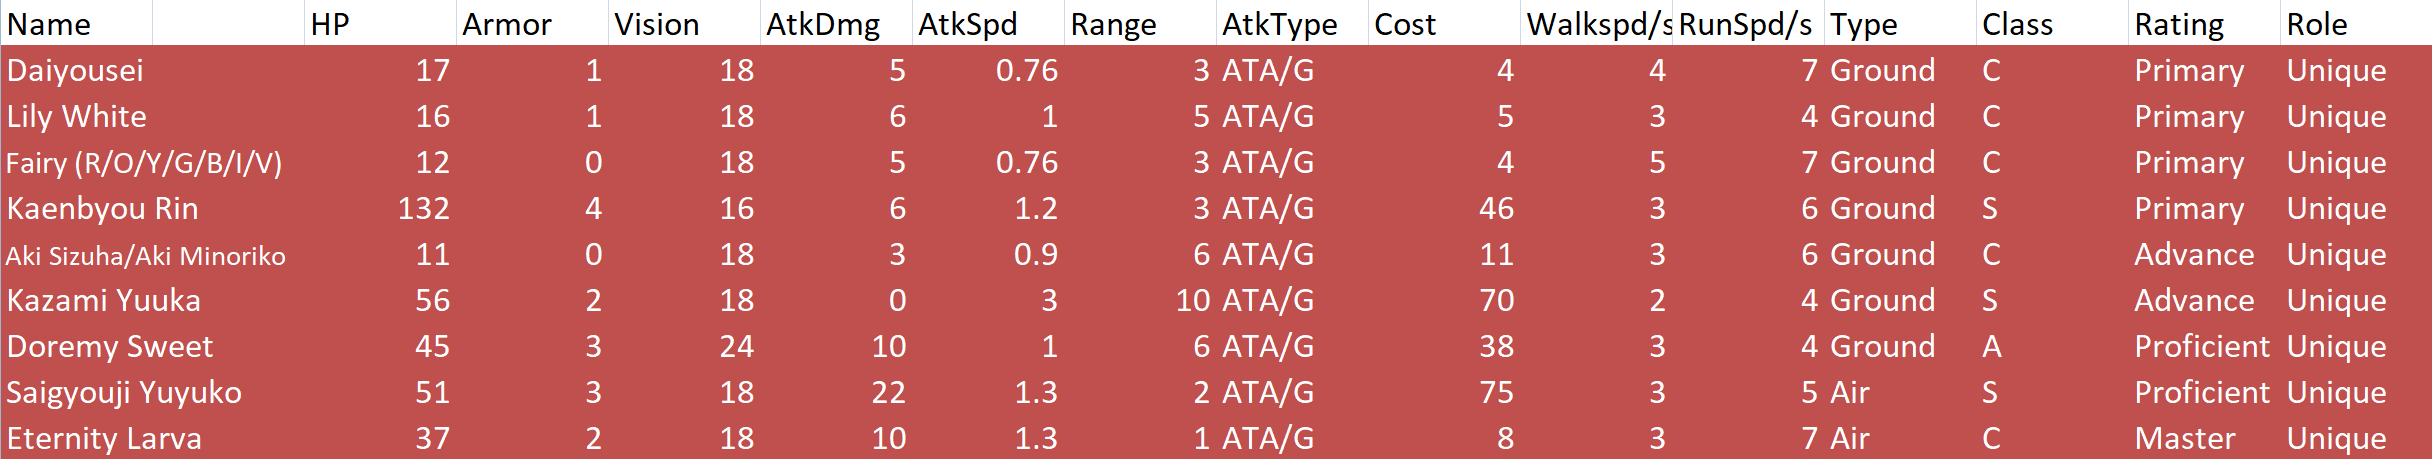The width and height of the screenshot is (2432, 459).
Task: Select Kazami Yuuka's Range value 10
Action: (x=1192, y=300)
